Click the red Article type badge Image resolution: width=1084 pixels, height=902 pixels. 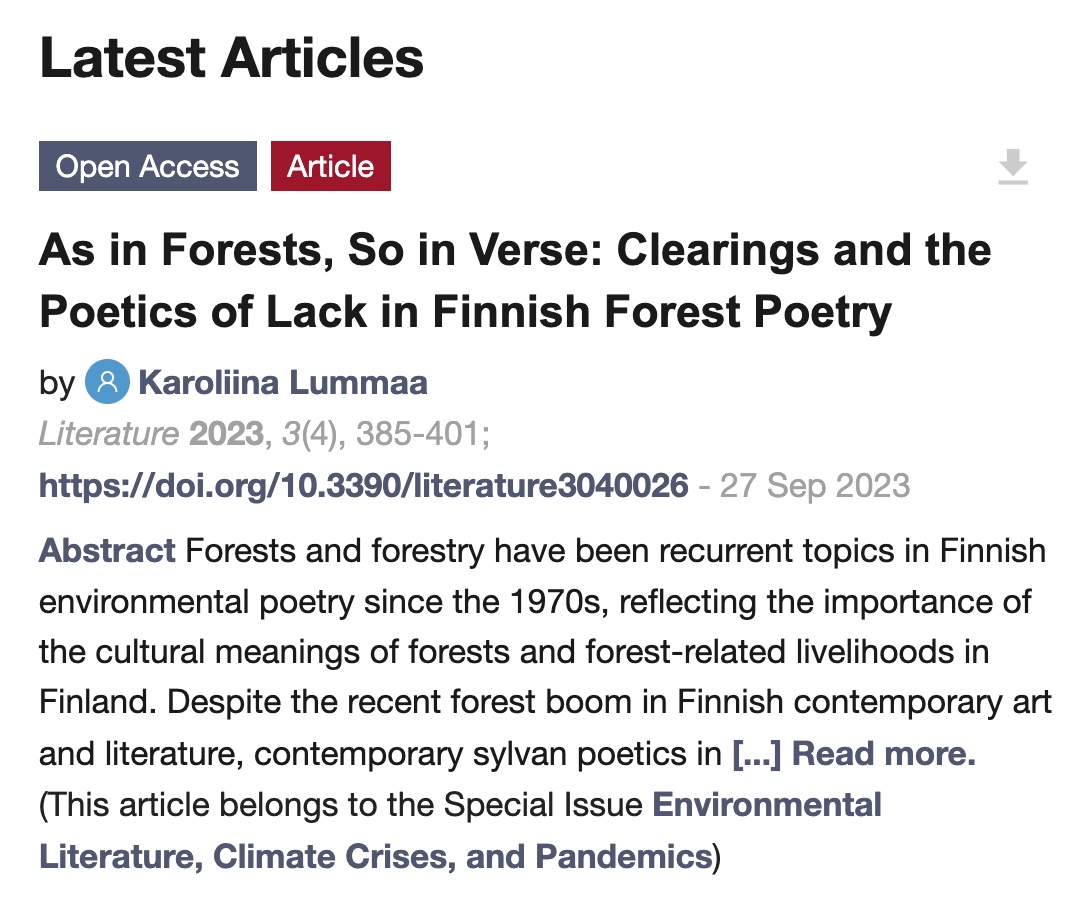point(330,166)
